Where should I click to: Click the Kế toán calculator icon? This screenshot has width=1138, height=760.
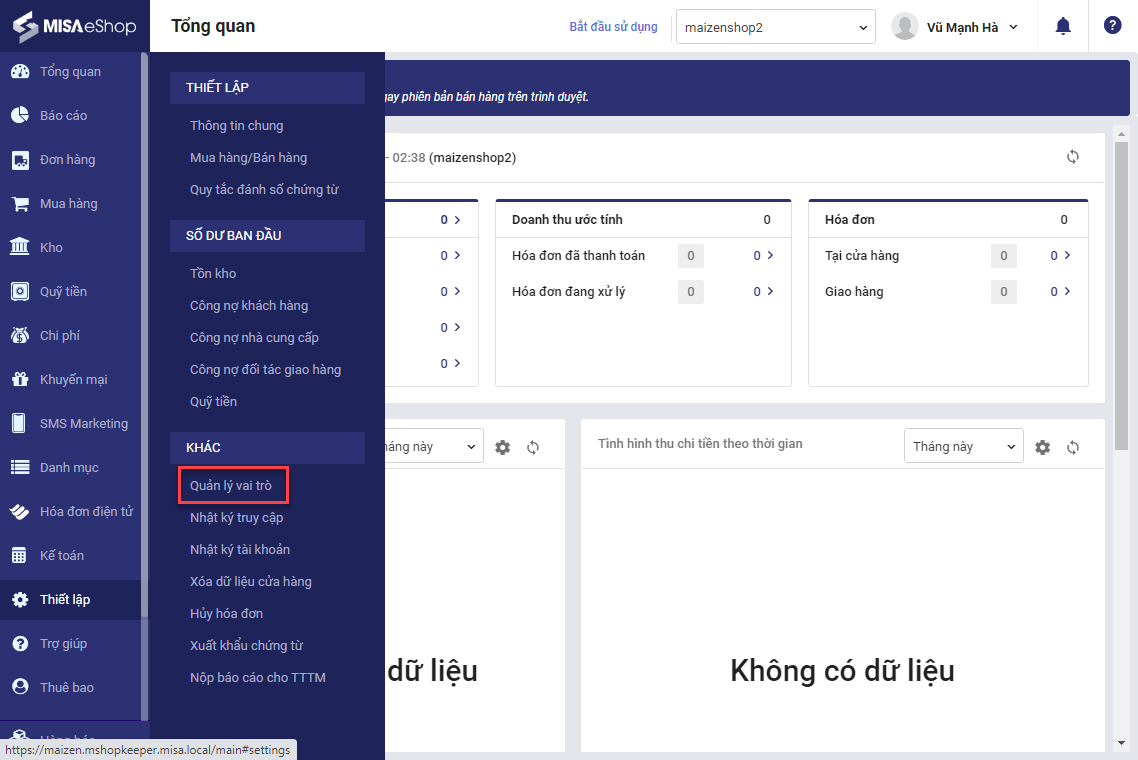coord(20,555)
